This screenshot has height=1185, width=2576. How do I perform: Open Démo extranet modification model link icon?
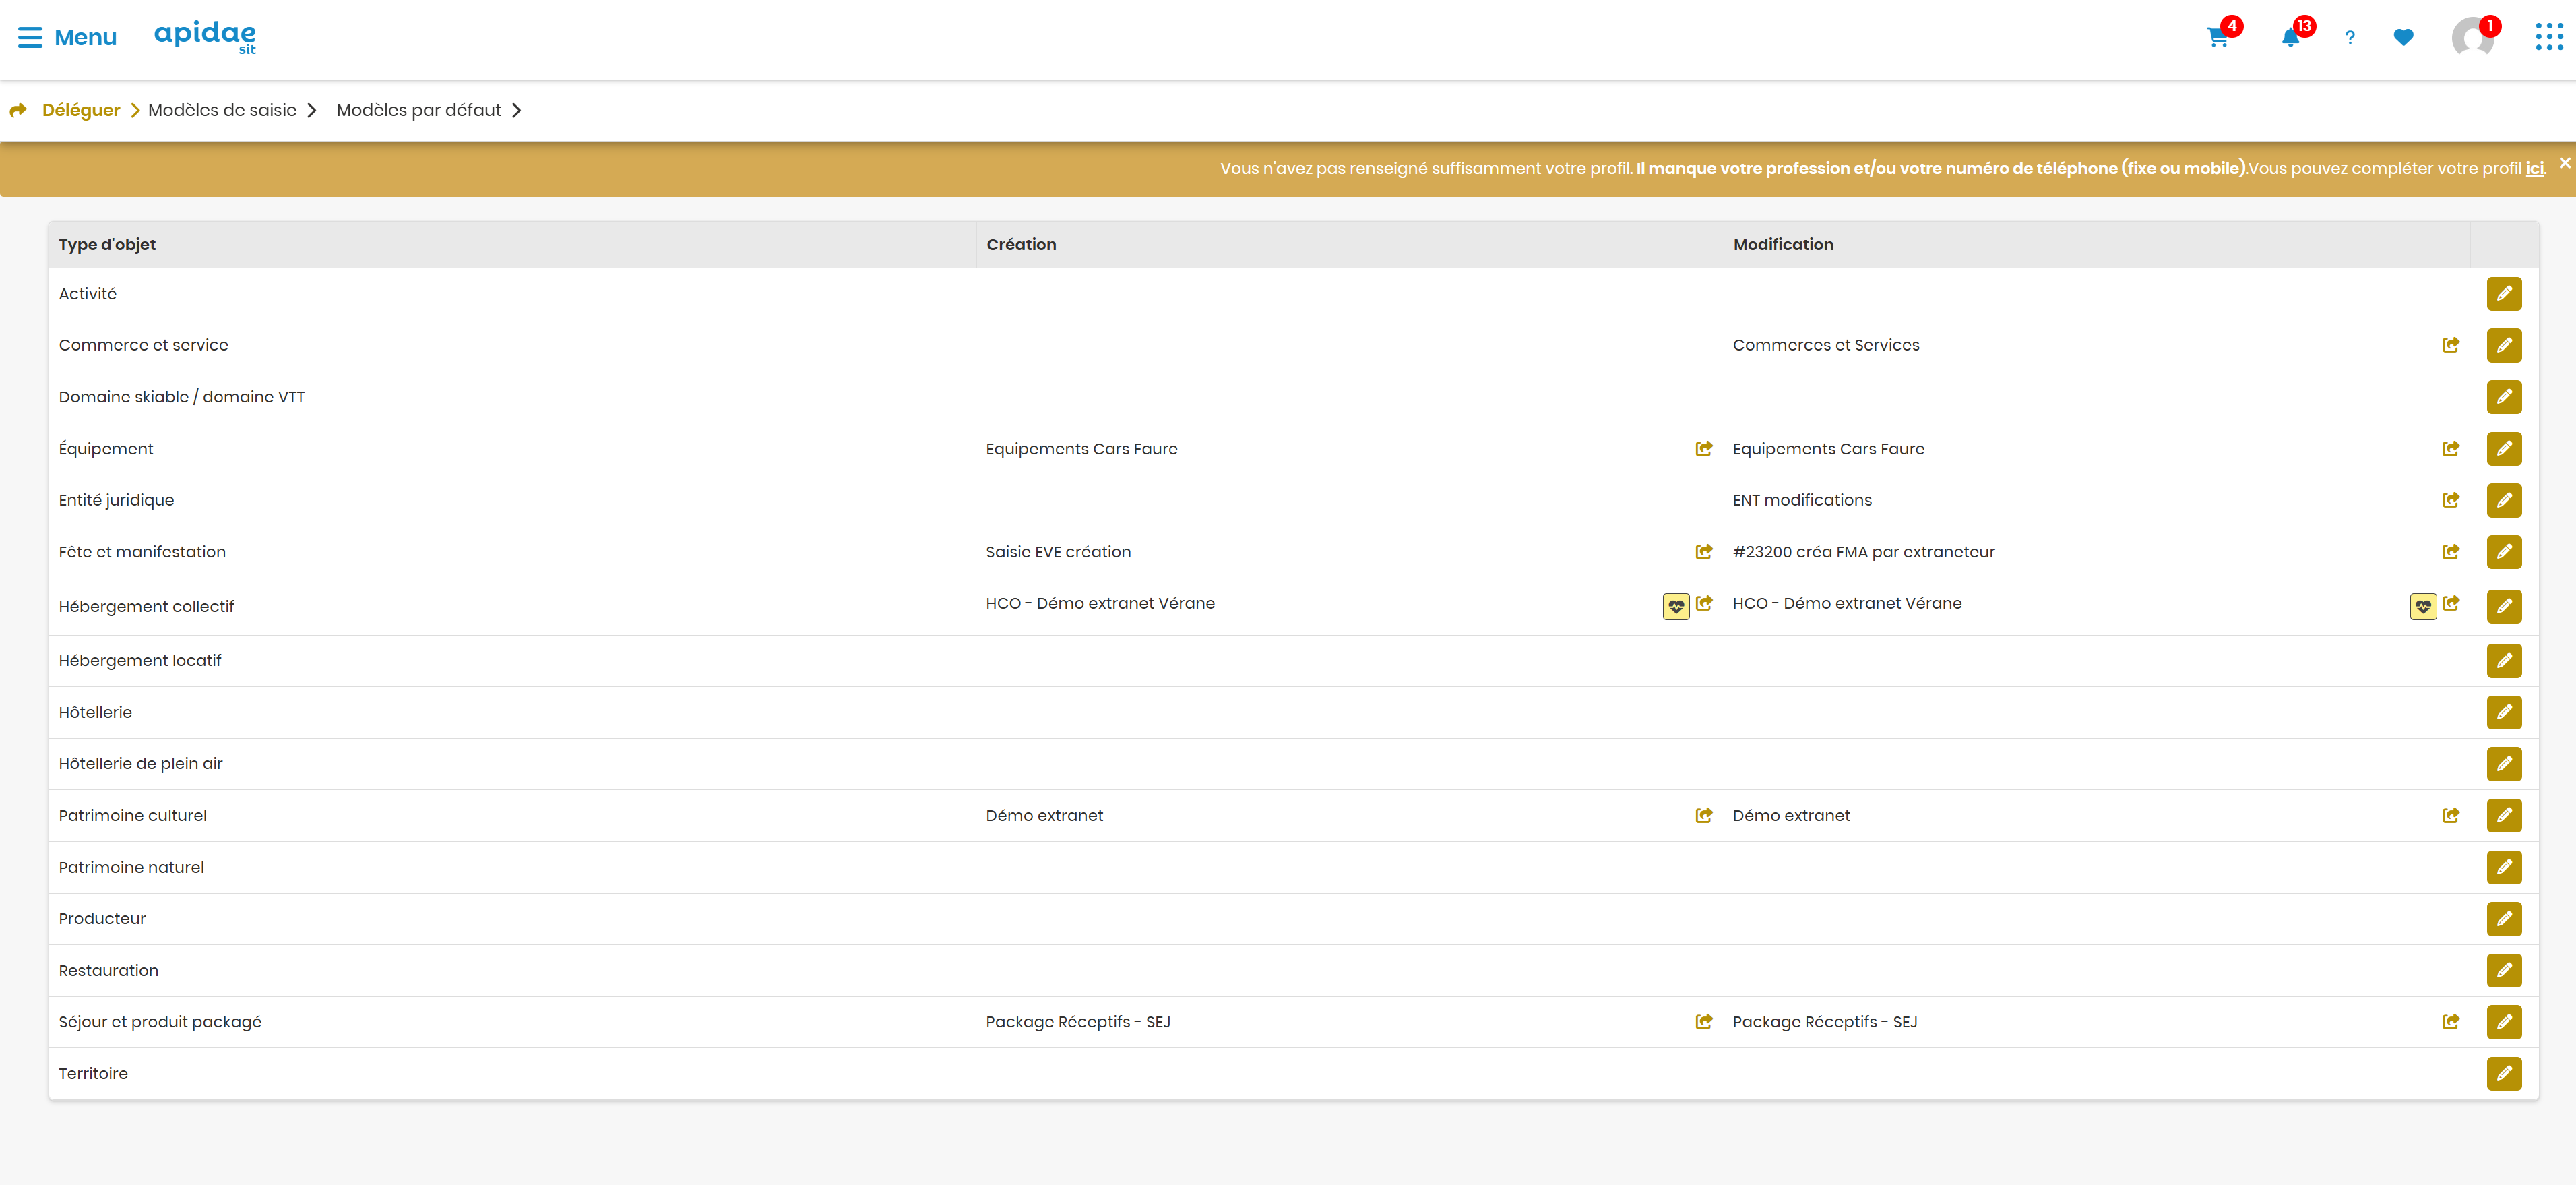2451,815
